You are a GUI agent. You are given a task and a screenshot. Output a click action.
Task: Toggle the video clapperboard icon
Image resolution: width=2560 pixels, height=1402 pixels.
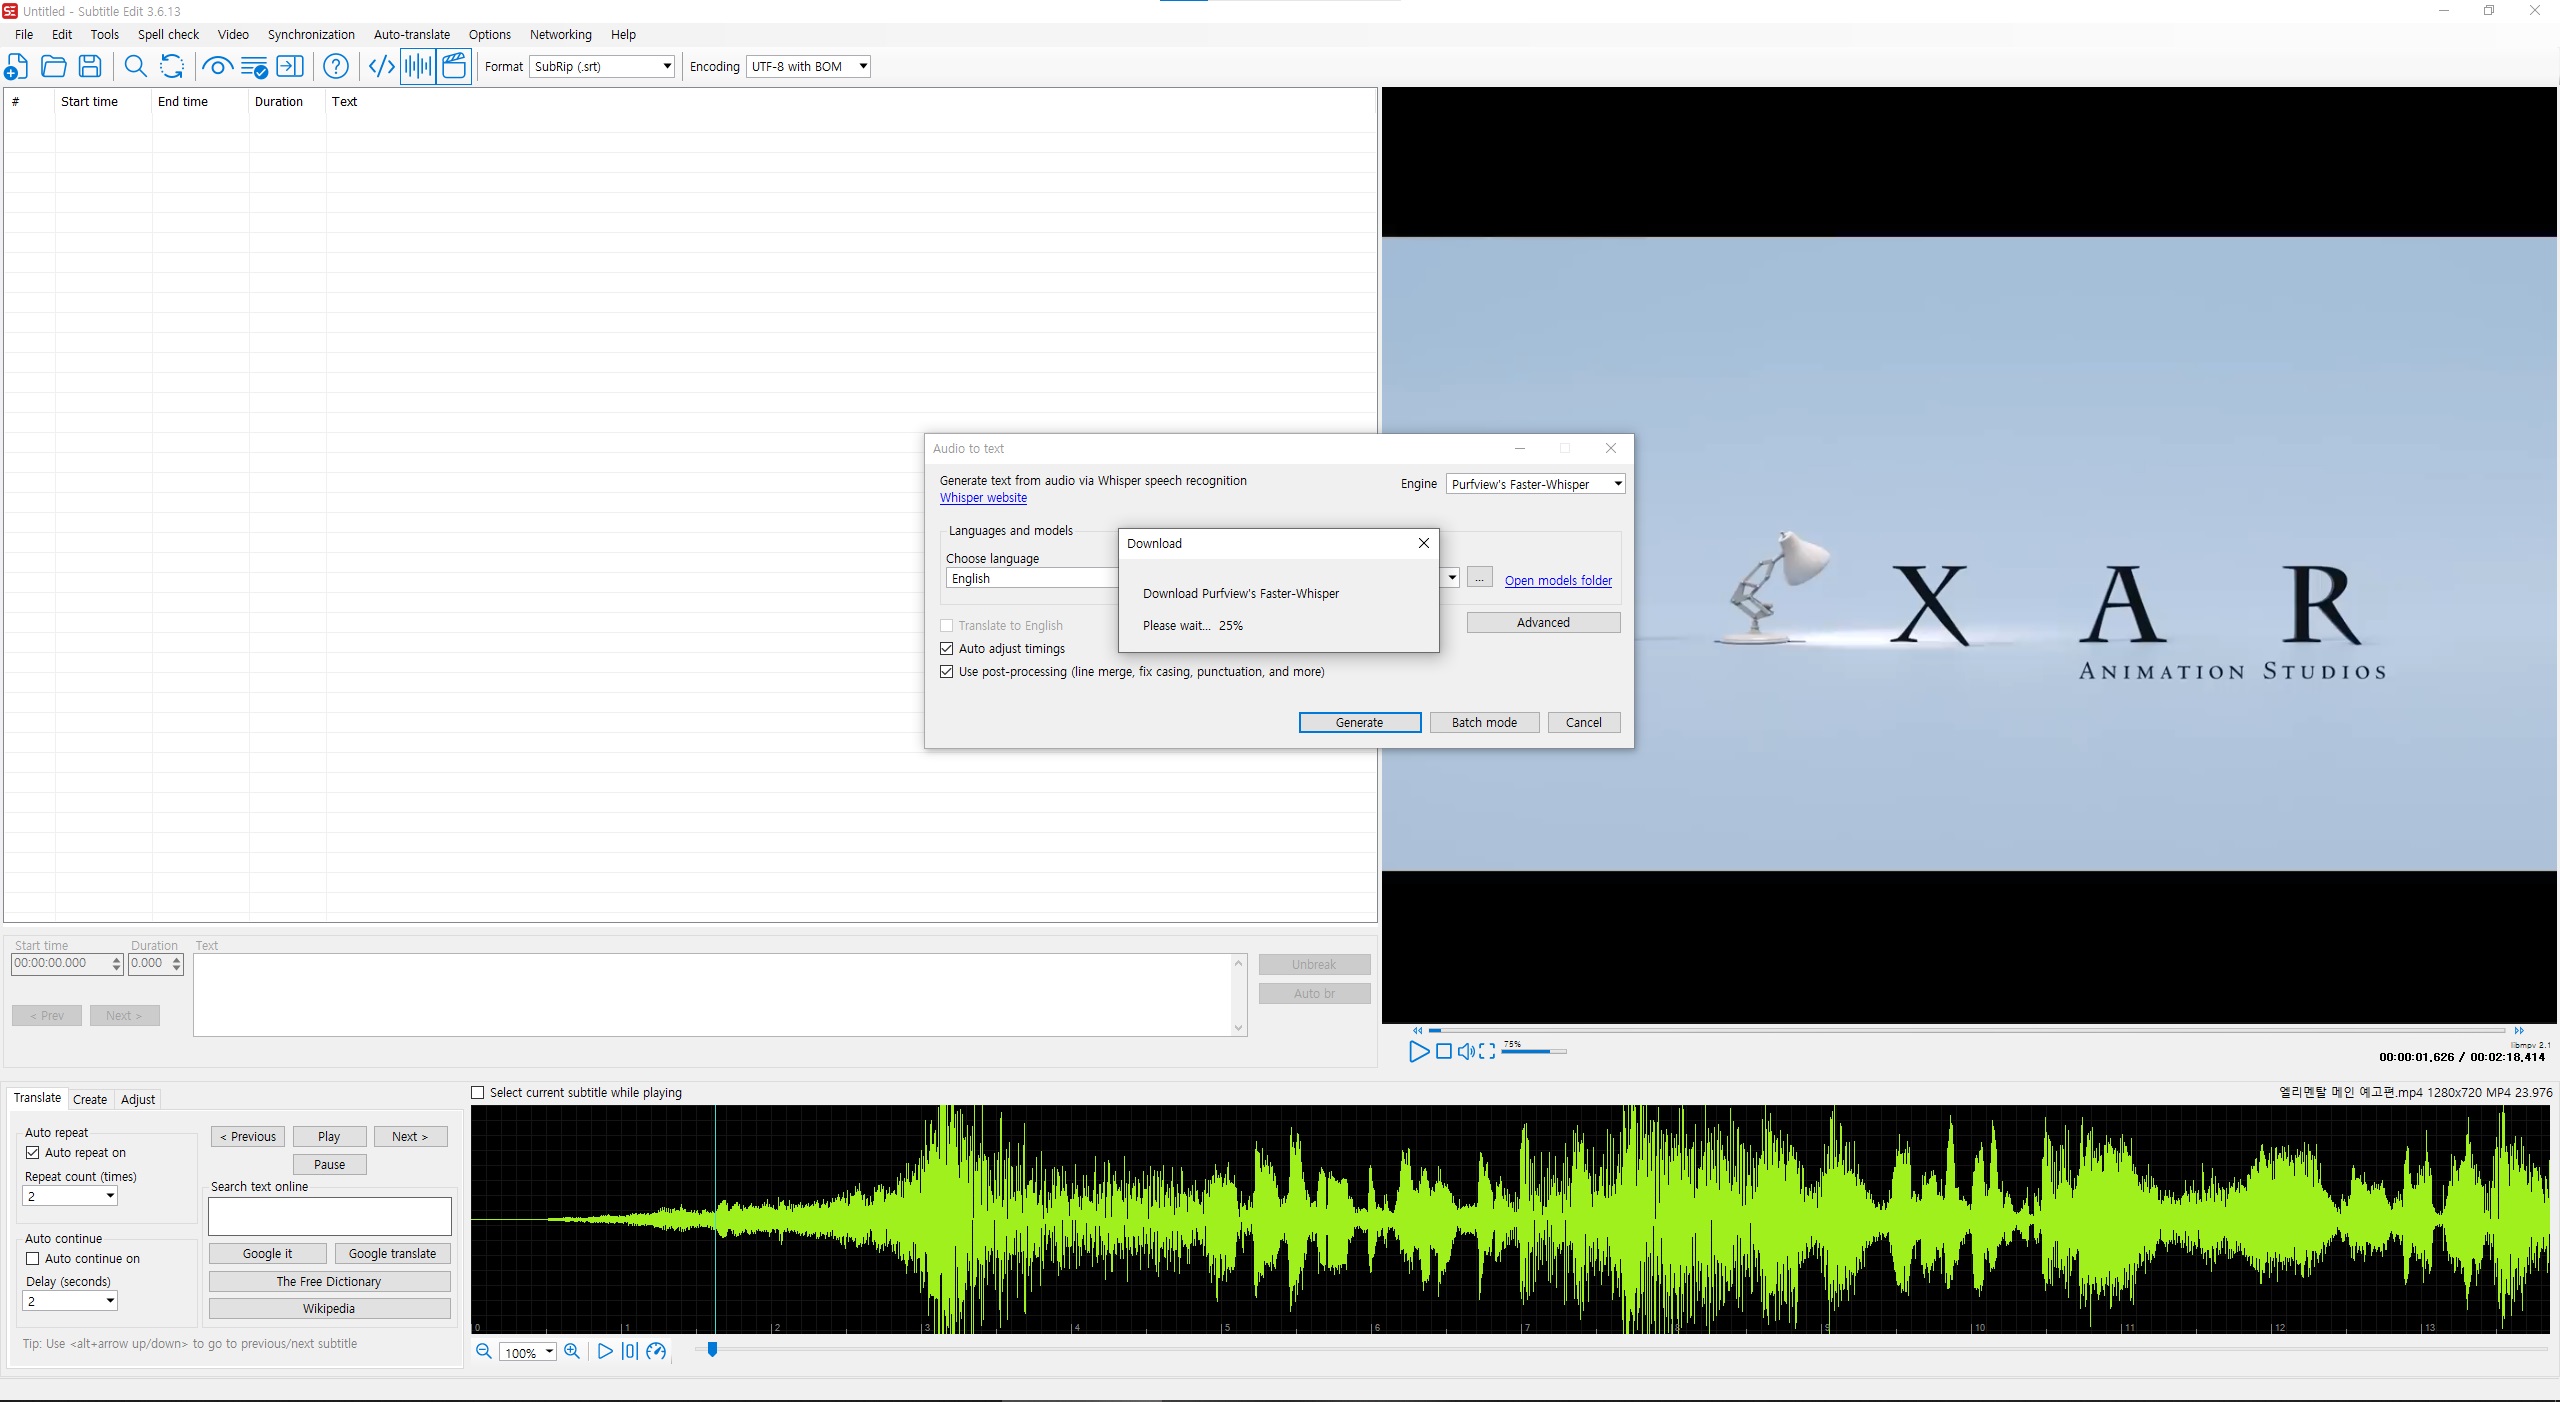coord(454,67)
